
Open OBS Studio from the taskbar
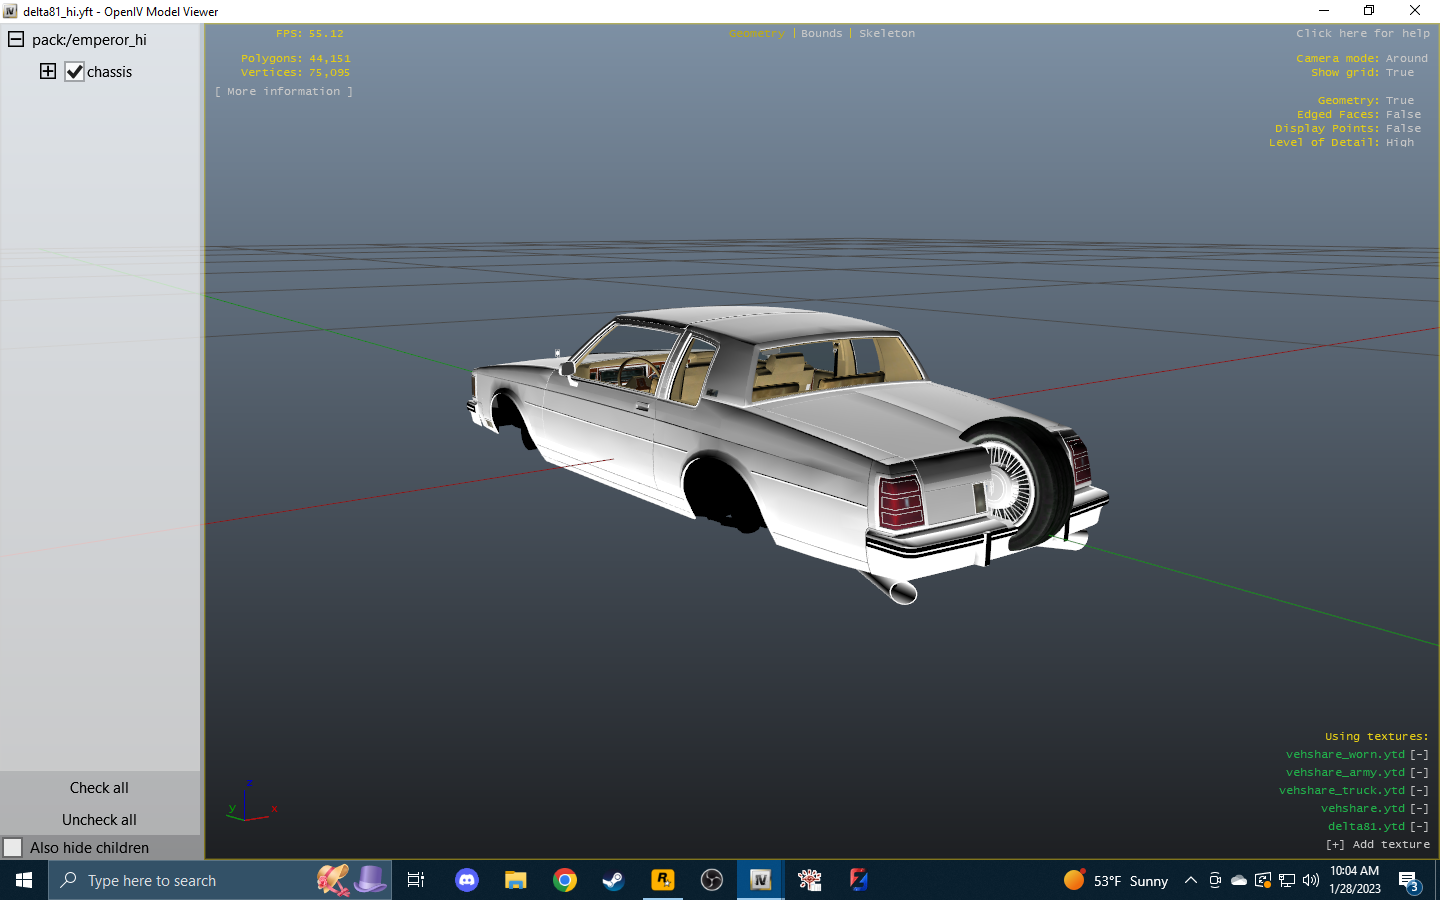click(x=711, y=880)
